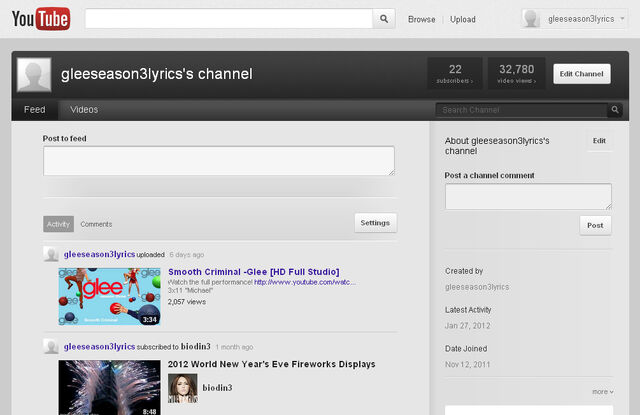This screenshot has height=415, width=640.
Task: Open the account dropdown arrow by gleeseason3lyrics
Action: pos(622,19)
